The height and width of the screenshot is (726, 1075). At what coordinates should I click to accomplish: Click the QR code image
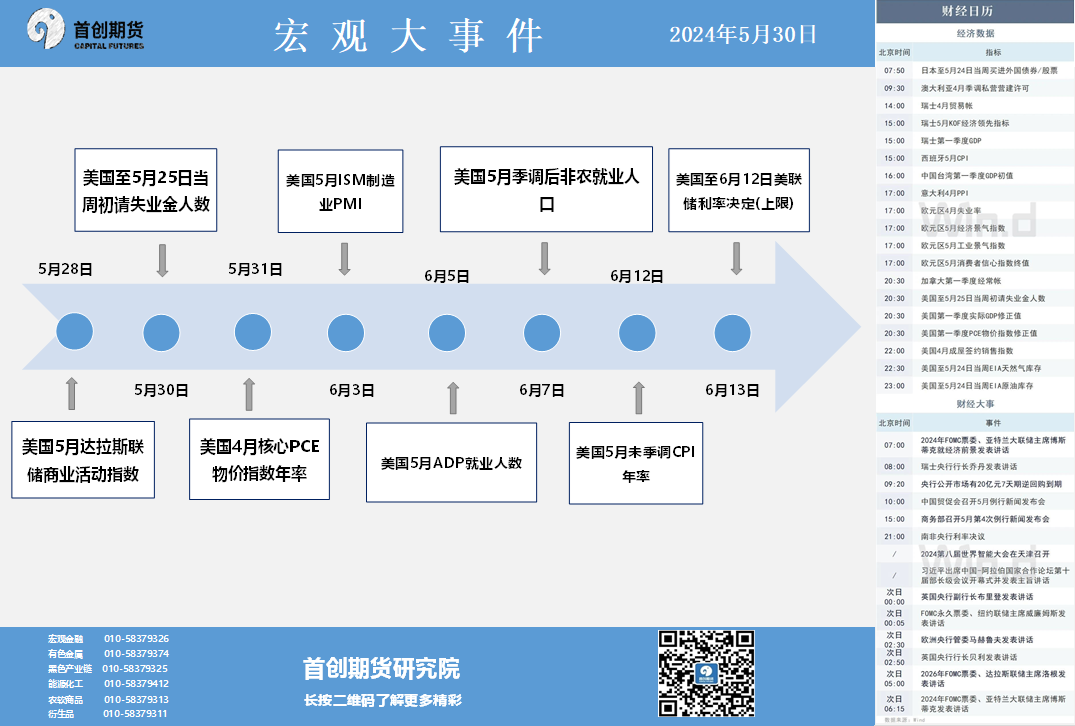(x=706, y=674)
